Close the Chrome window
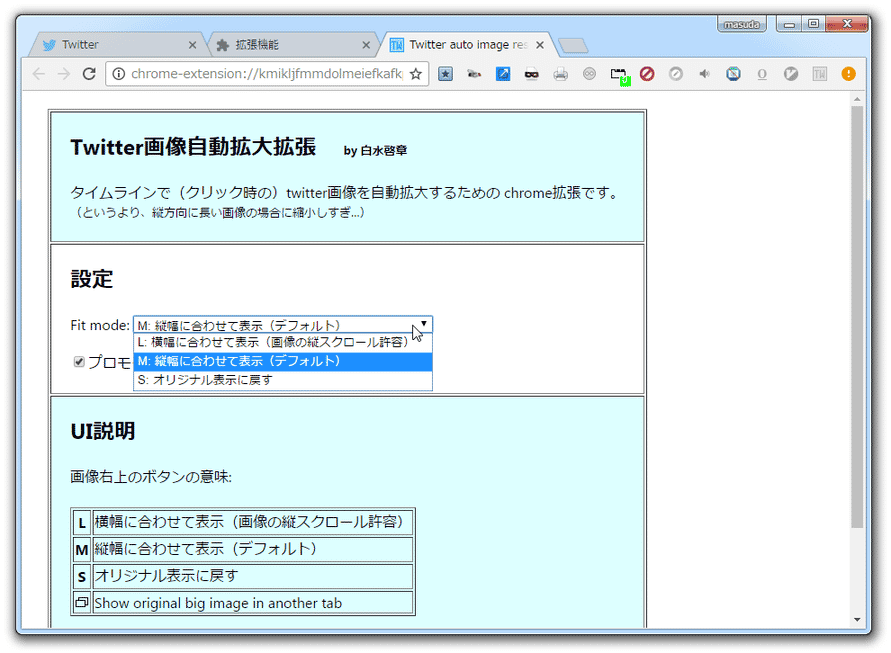Image resolution: width=891 pixels, height=653 pixels. [x=847, y=24]
